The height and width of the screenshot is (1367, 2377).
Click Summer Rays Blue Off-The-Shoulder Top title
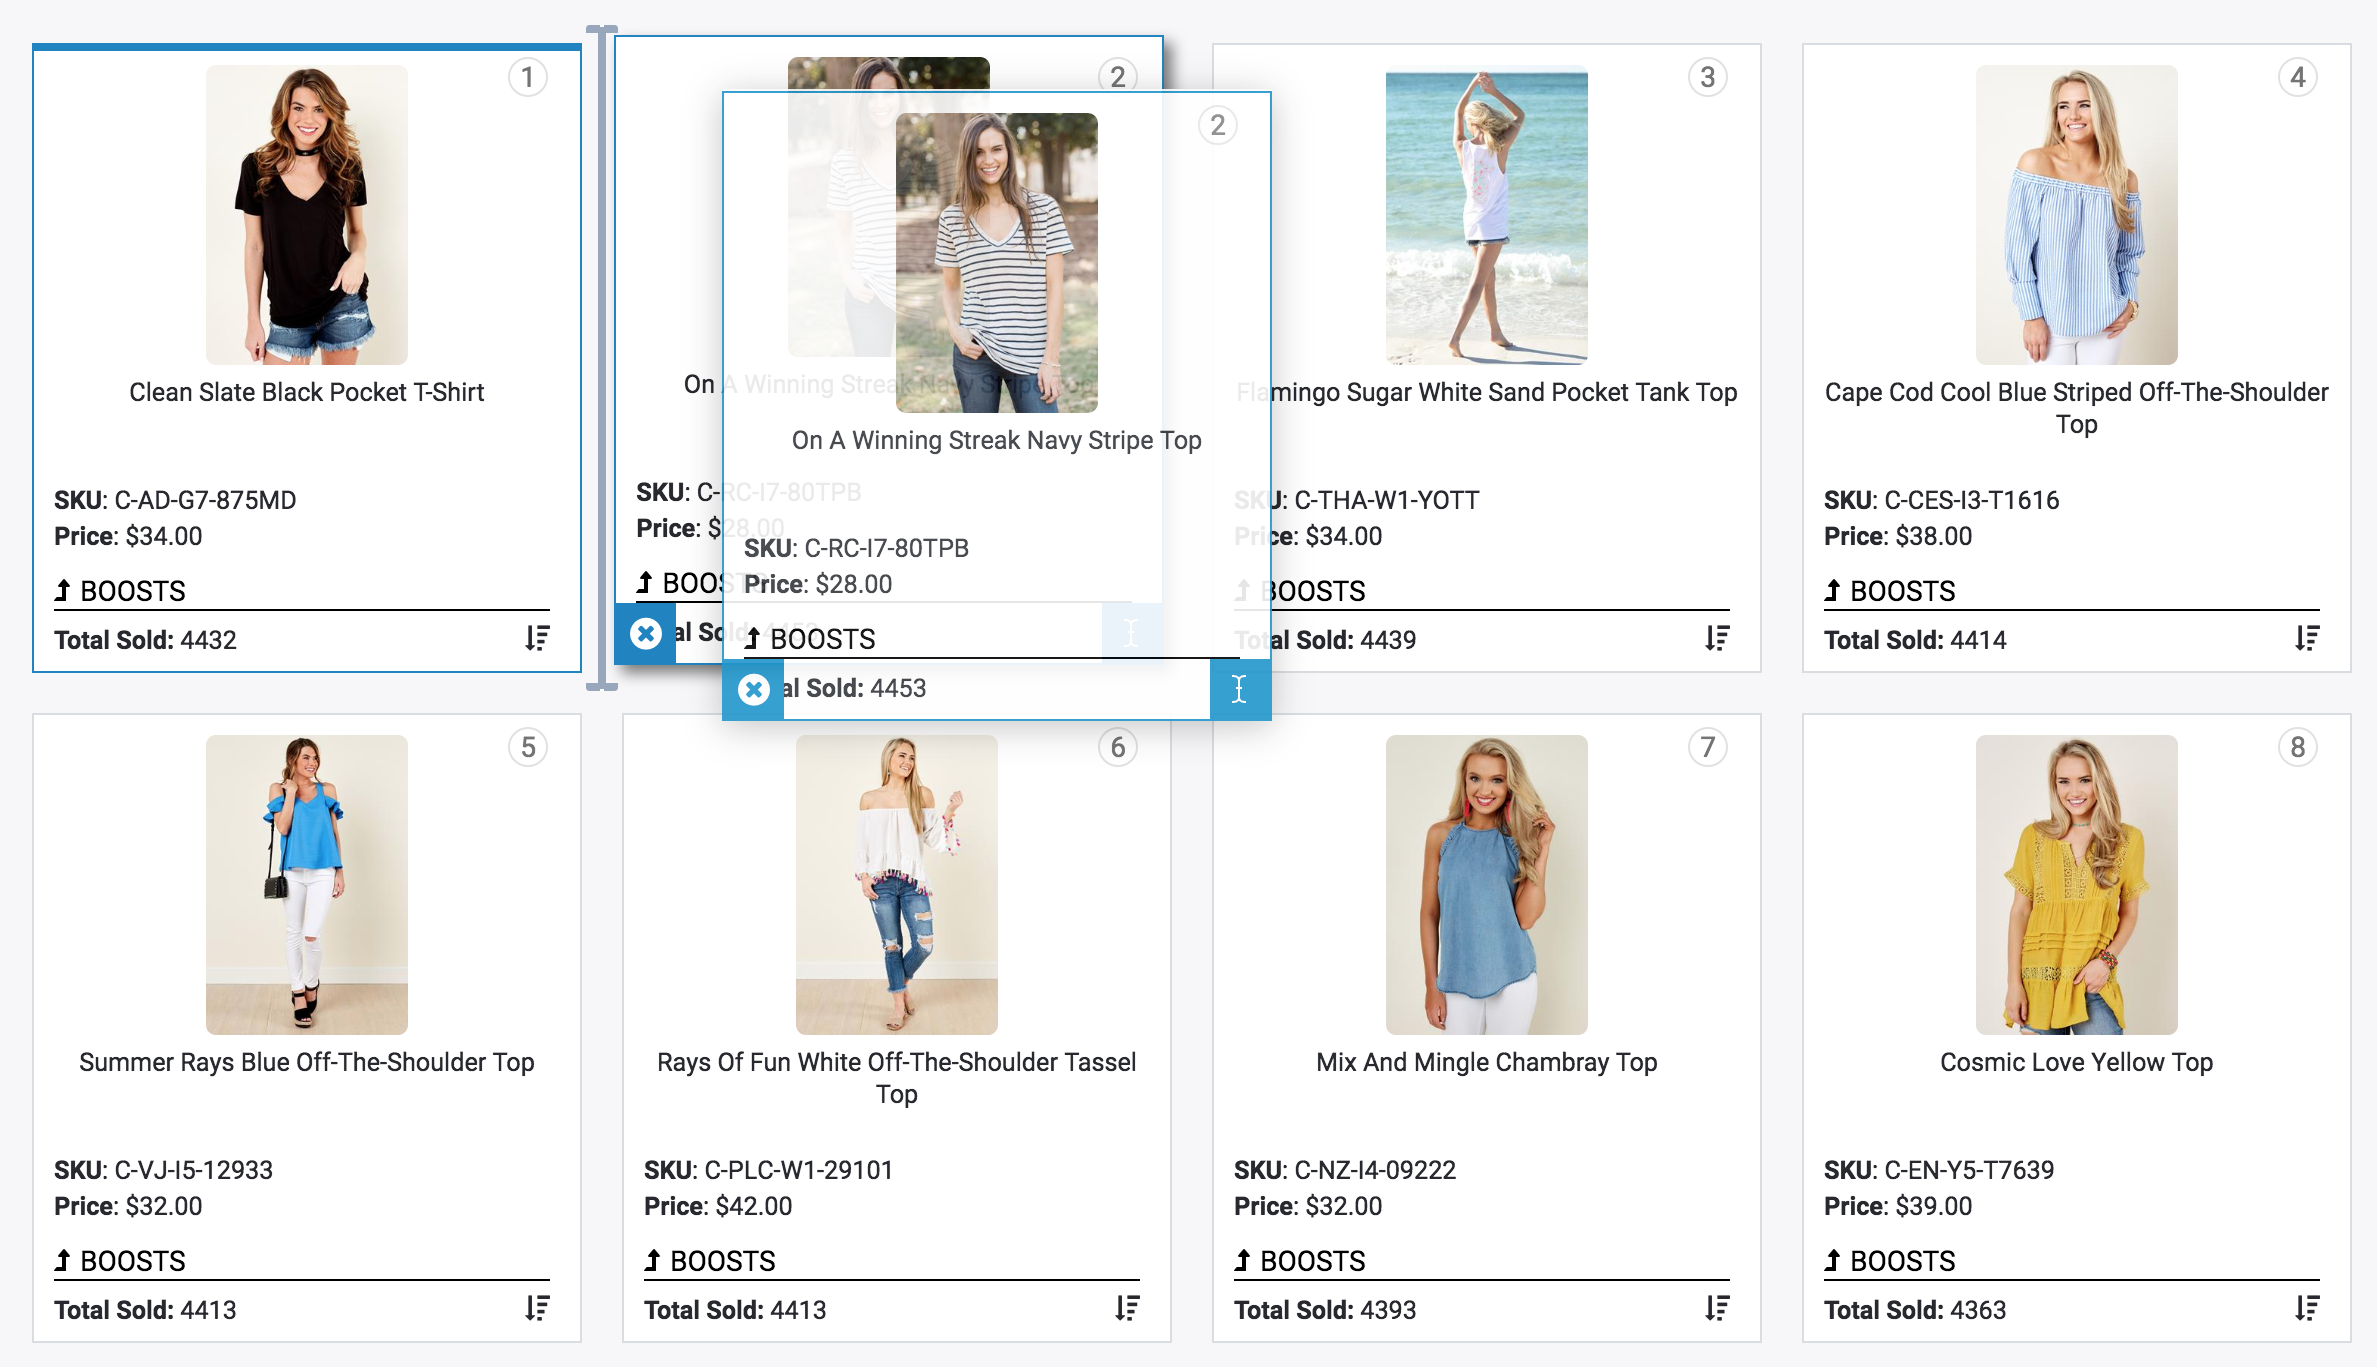(x=306, y=1062)
